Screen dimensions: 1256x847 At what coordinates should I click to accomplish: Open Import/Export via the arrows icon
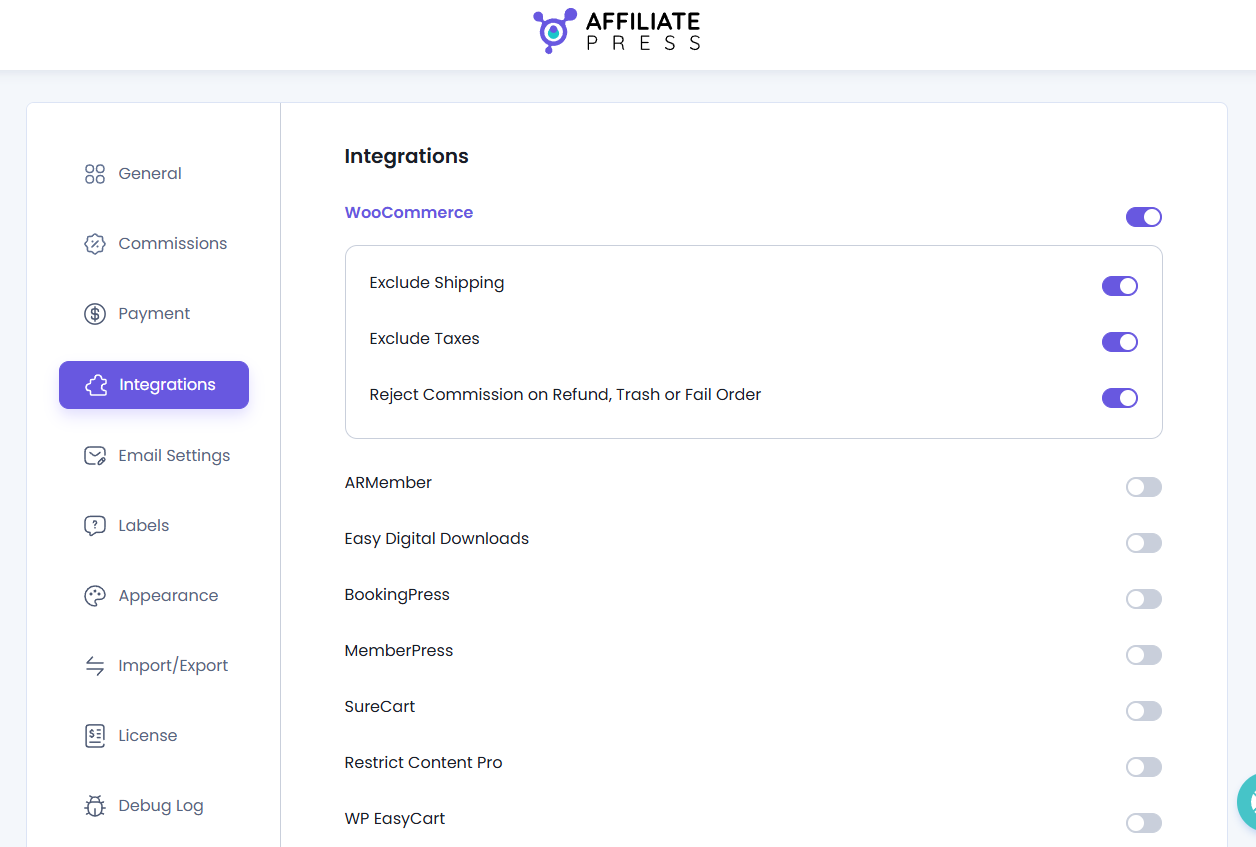[94, 665]
